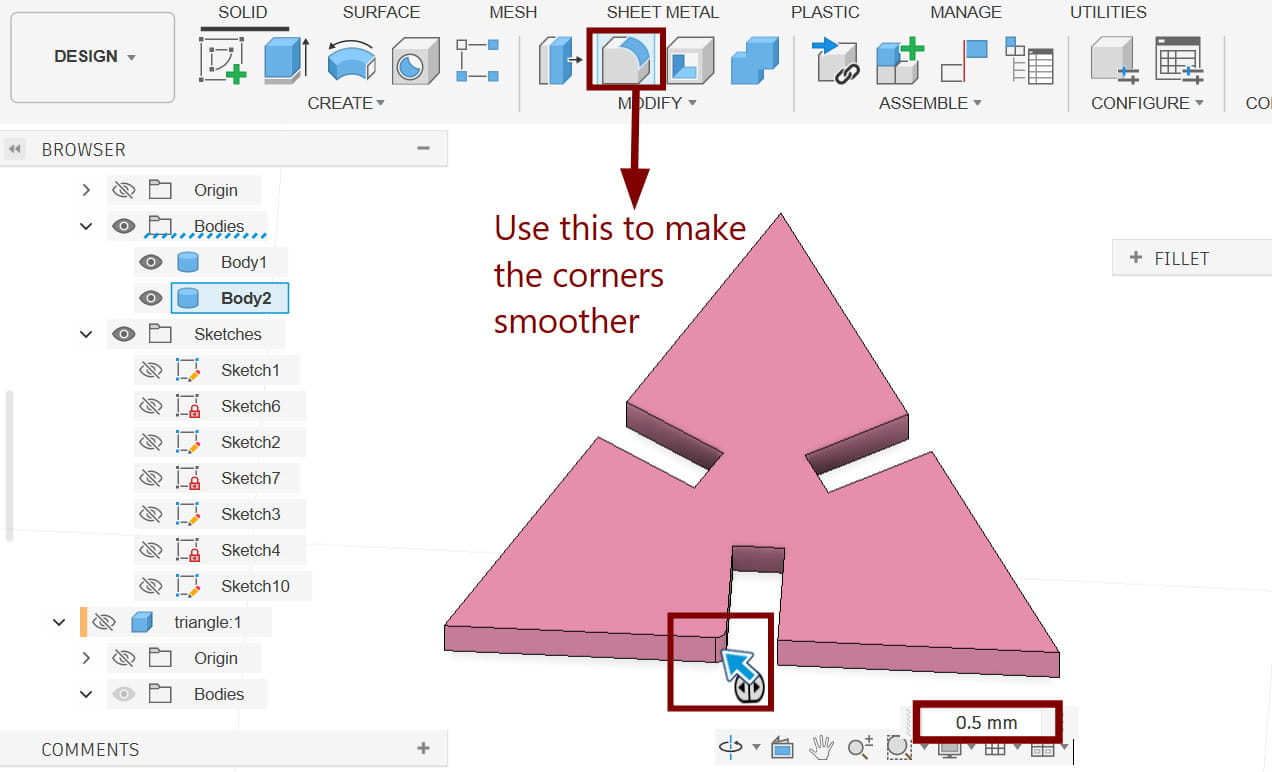Select the Press Pull tool
1272x772 pixels.
click(561, 60)
